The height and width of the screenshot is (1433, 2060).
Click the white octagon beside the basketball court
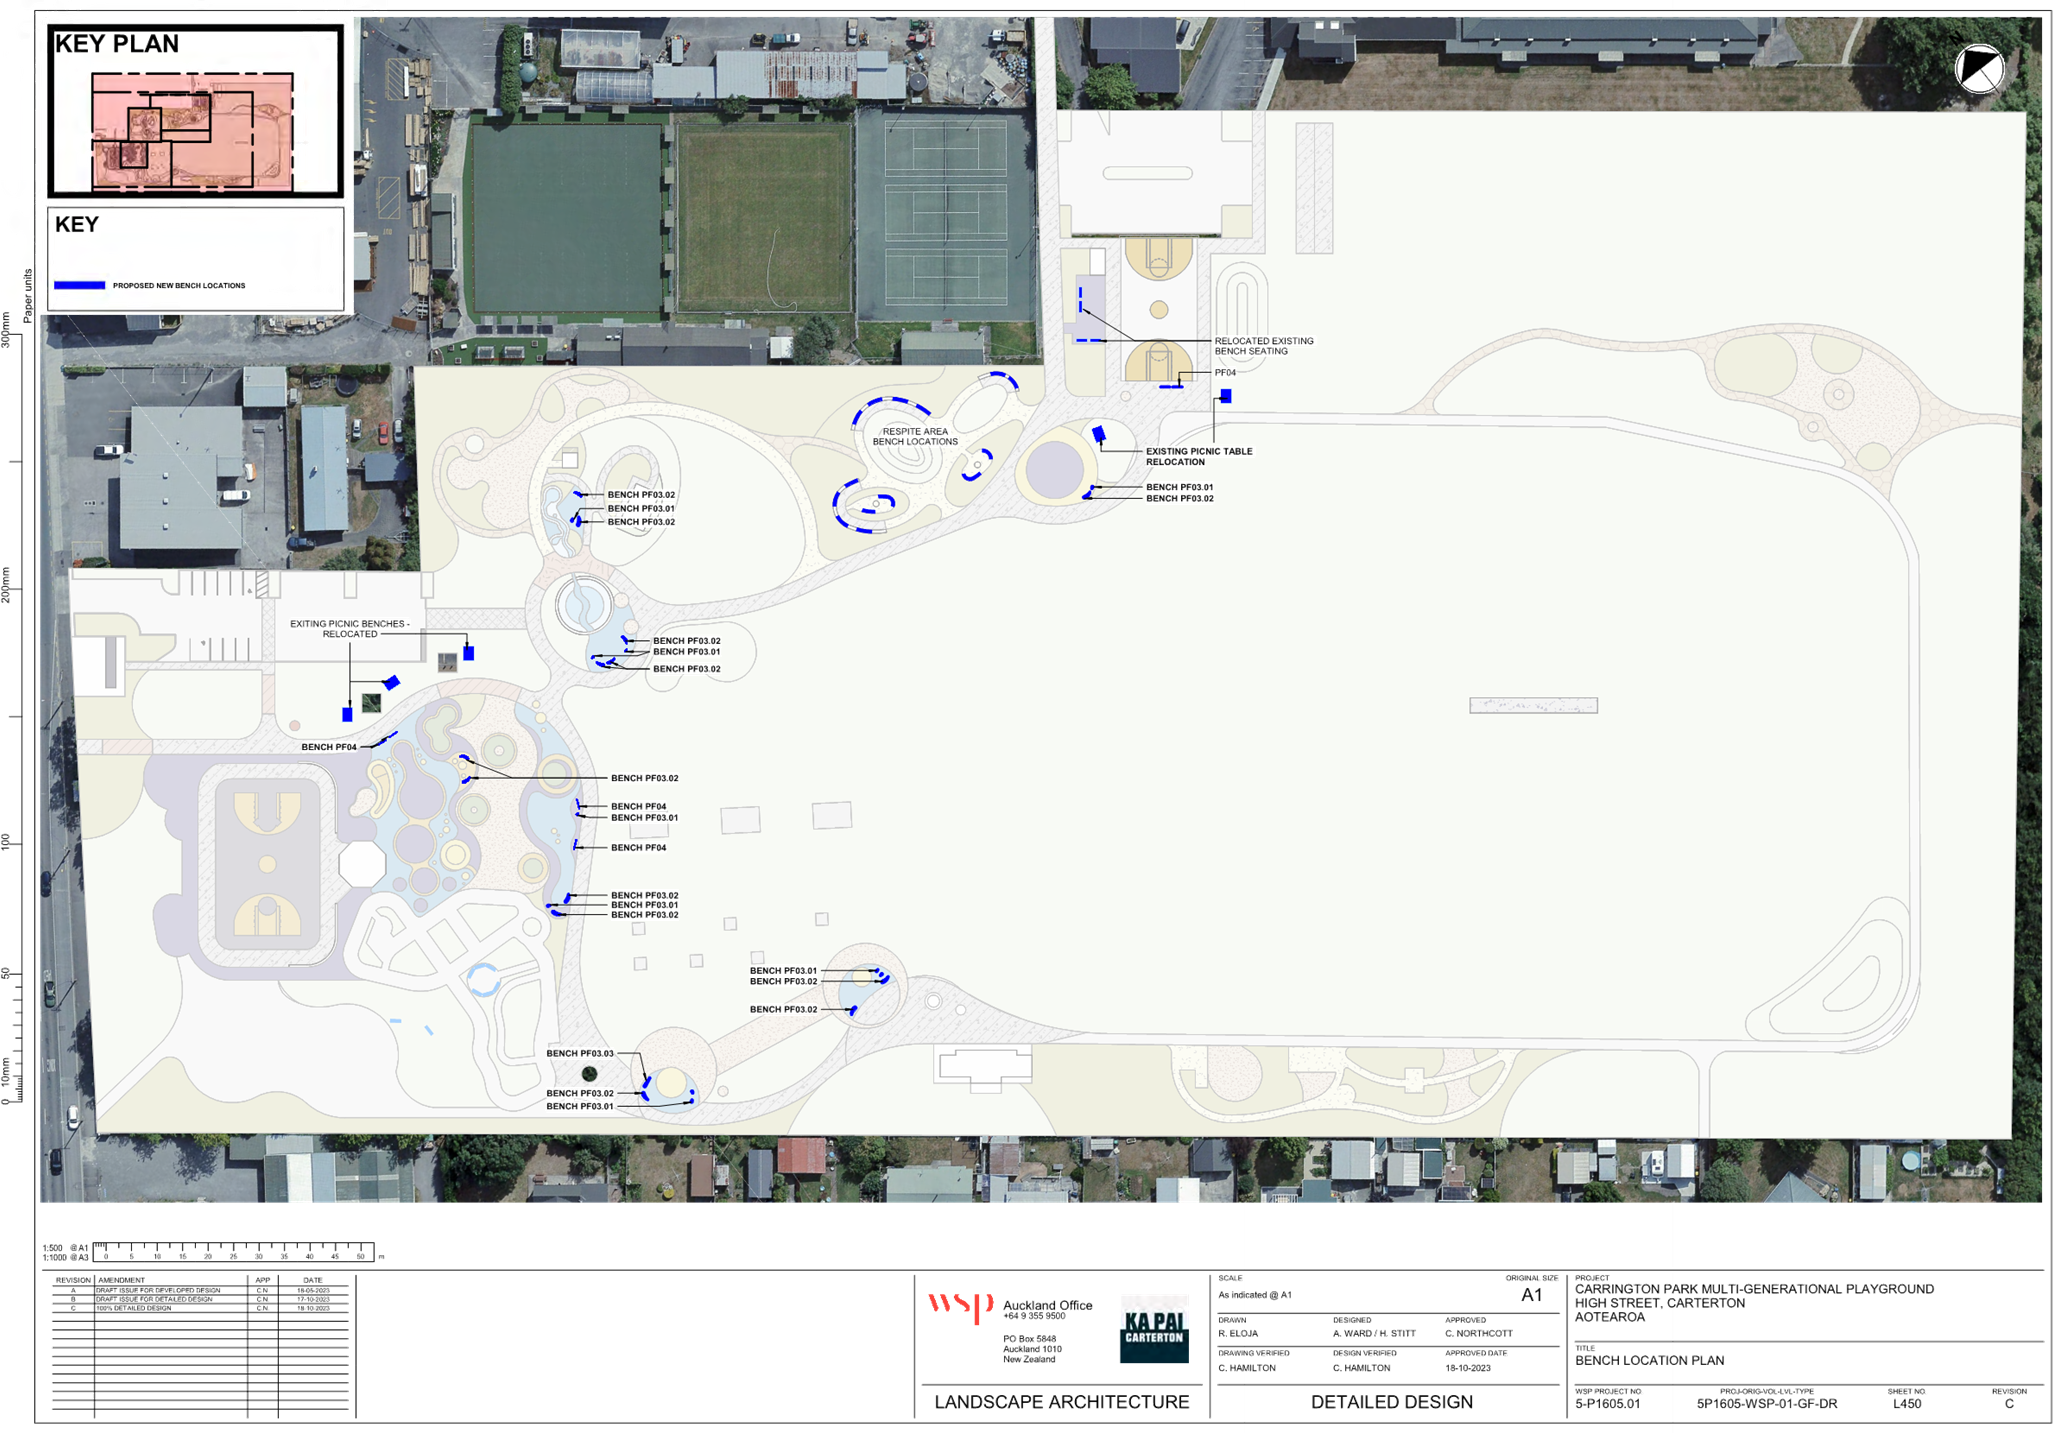point(362,864)
